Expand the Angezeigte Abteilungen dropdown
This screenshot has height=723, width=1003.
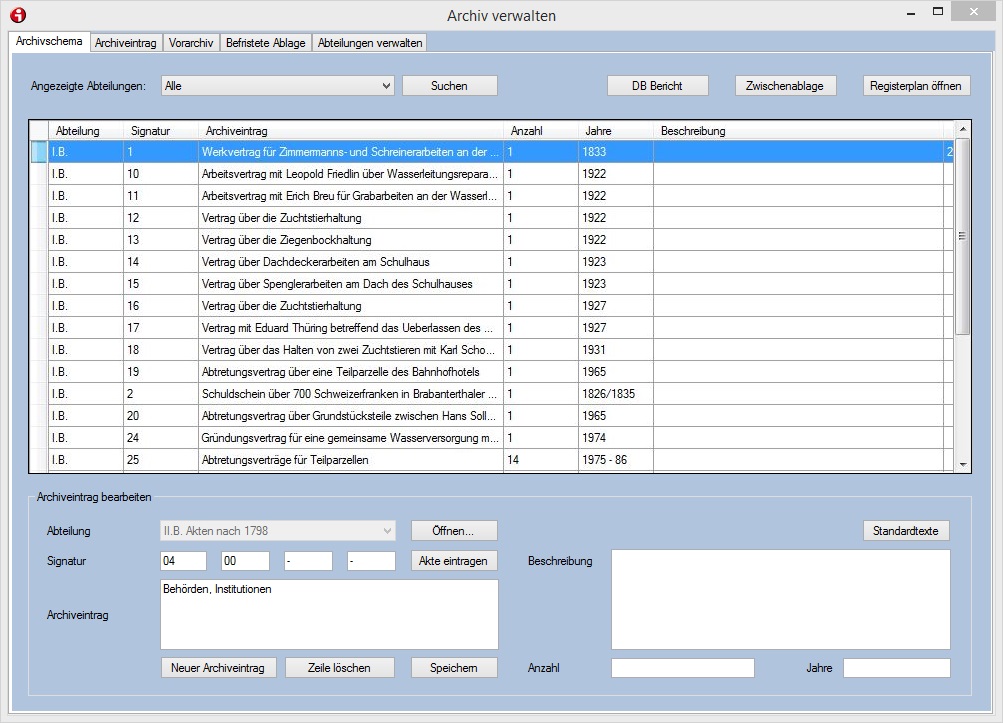tap(386, 86)
